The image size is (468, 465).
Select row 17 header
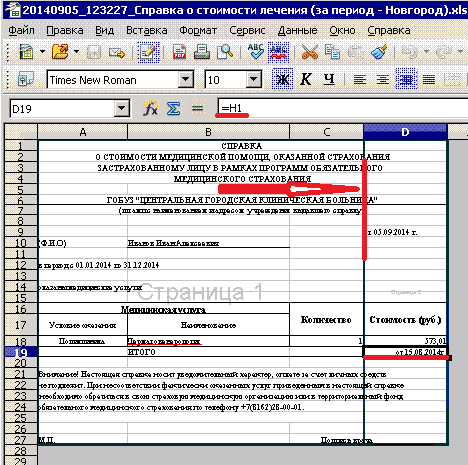click(21, 325)
